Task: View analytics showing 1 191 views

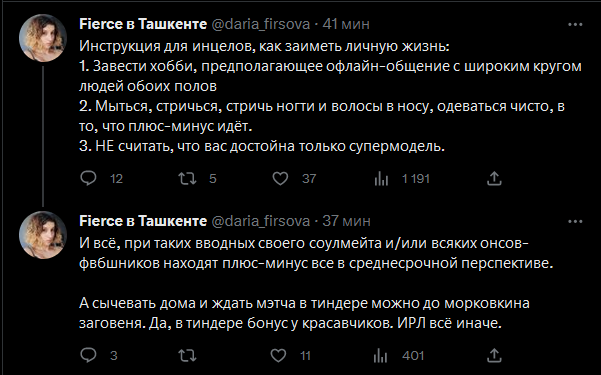Action: tap(381, 179)
